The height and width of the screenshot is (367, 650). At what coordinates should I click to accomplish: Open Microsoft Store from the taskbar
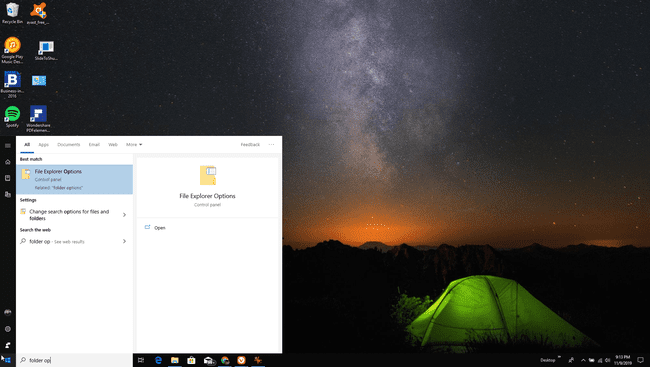(x=191, y=360)
